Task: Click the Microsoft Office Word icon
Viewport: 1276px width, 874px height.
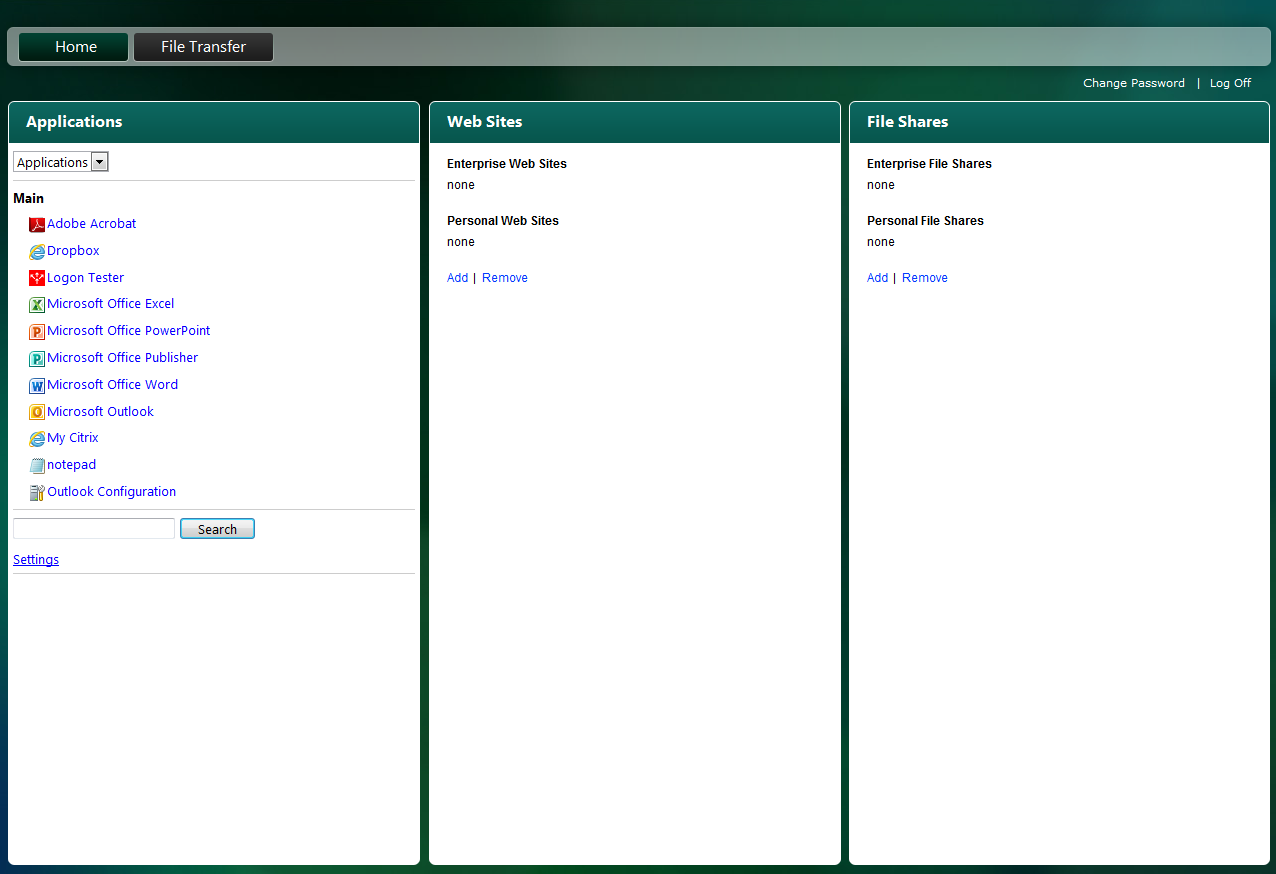Action: coord(37,386)
